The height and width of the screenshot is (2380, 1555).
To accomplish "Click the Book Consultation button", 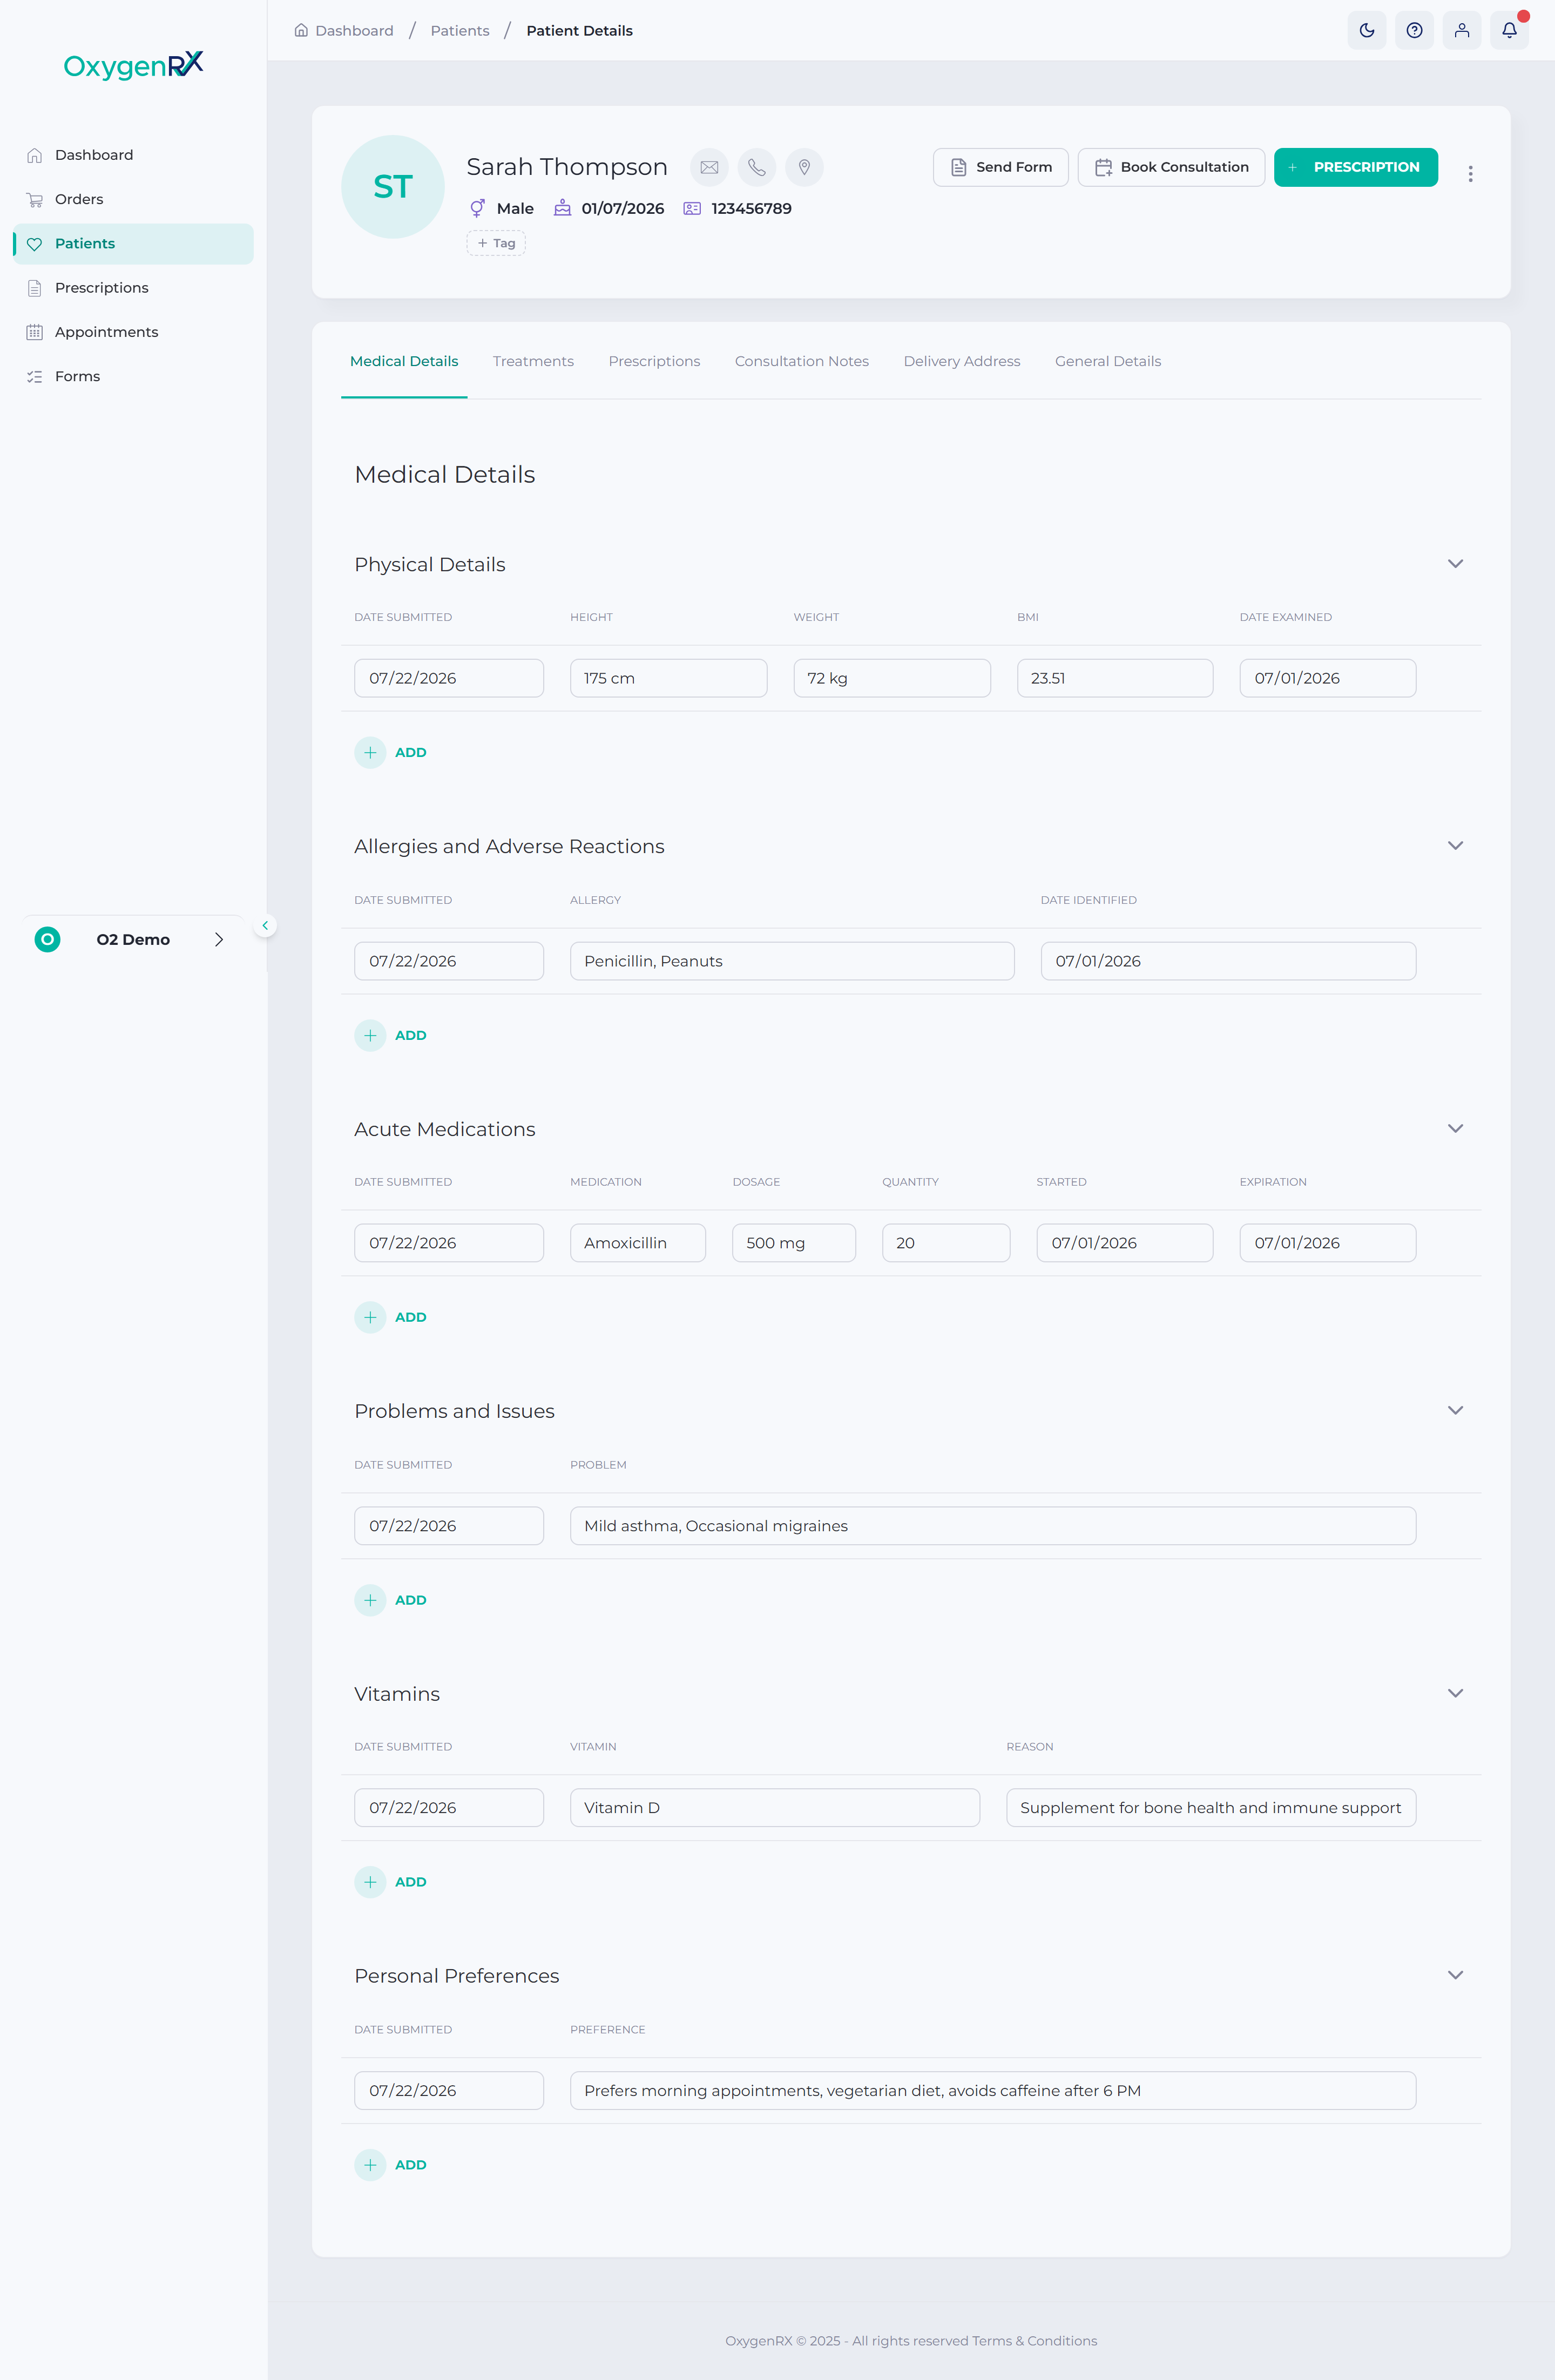I will [x=1171, y=167].
